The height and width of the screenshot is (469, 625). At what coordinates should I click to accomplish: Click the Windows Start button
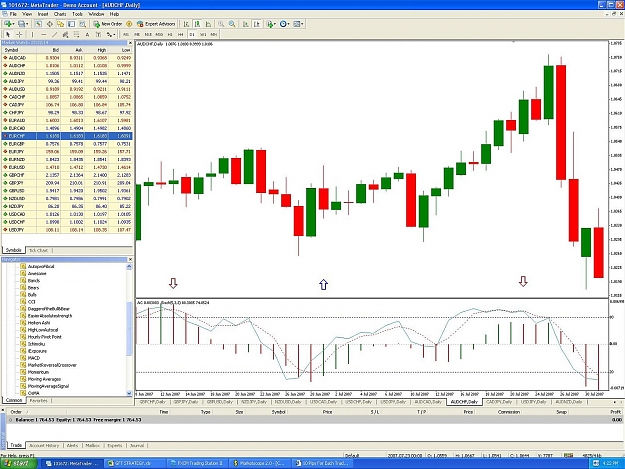pos(18,463)
